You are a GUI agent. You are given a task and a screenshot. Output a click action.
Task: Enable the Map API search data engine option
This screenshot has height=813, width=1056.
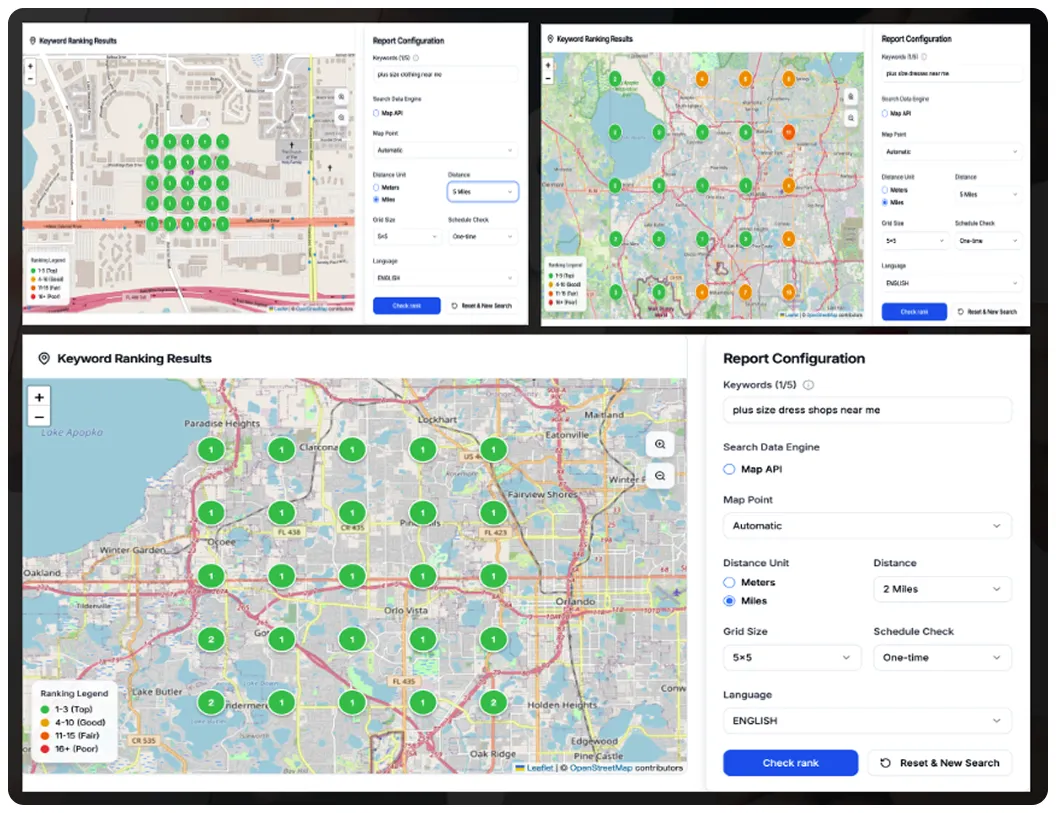coord(728,469)
